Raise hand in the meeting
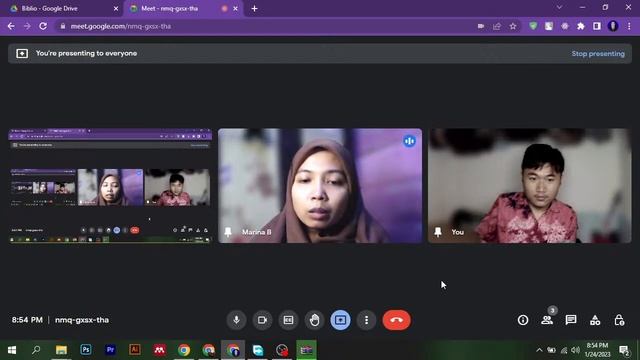The height and width of the screenshot is (360, 640). [314, 320]
